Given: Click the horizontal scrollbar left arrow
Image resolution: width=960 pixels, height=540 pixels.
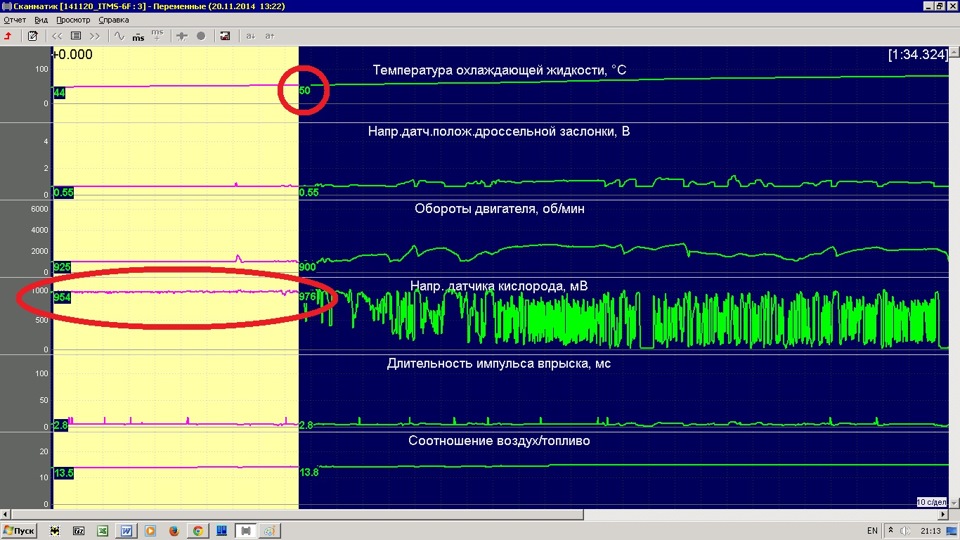Looking at the screenshot, I should click(6, 515).
